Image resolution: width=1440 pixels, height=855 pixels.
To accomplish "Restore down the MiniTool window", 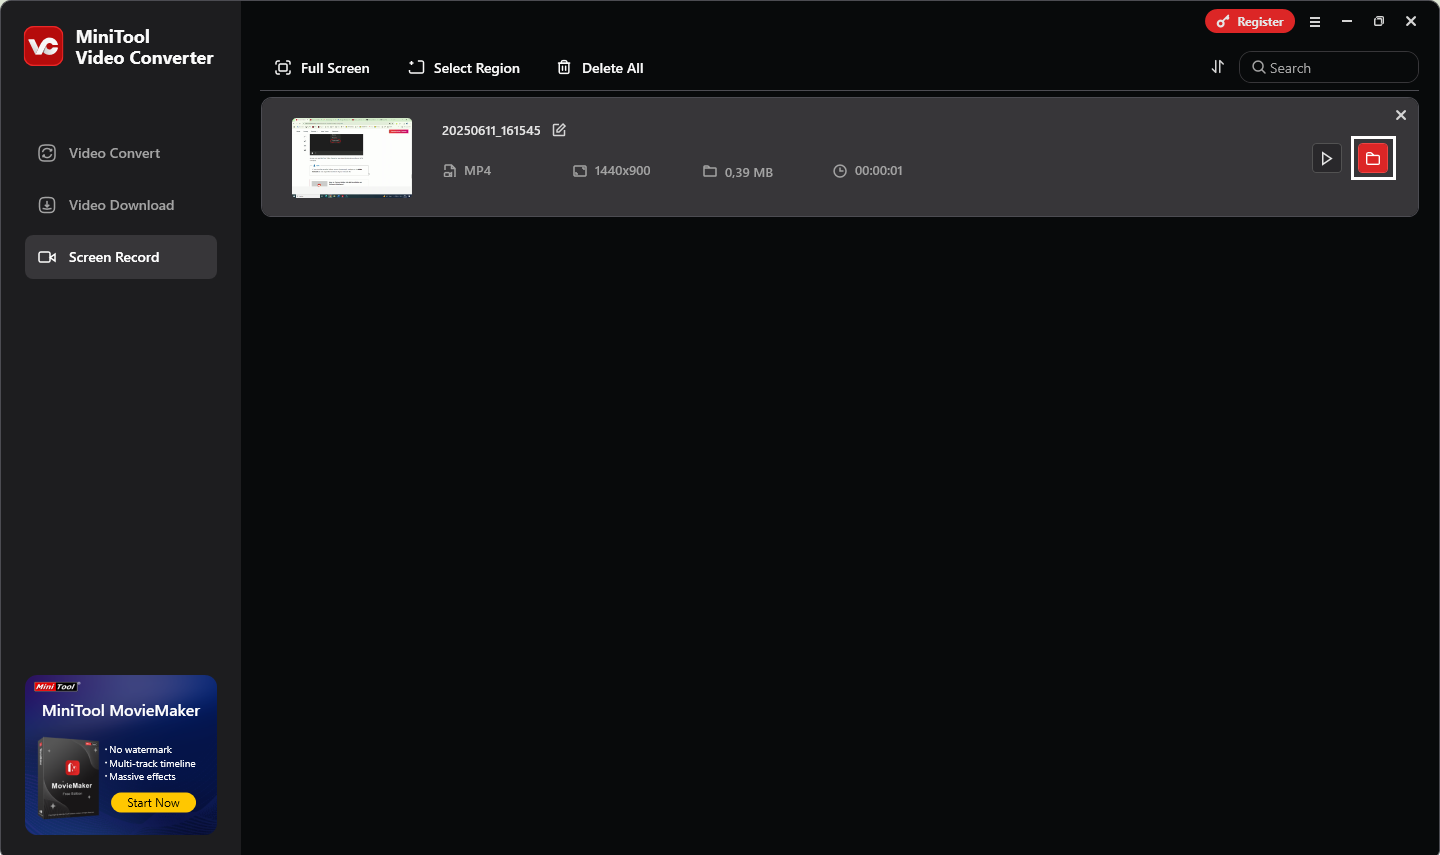I will [1379, 21].
